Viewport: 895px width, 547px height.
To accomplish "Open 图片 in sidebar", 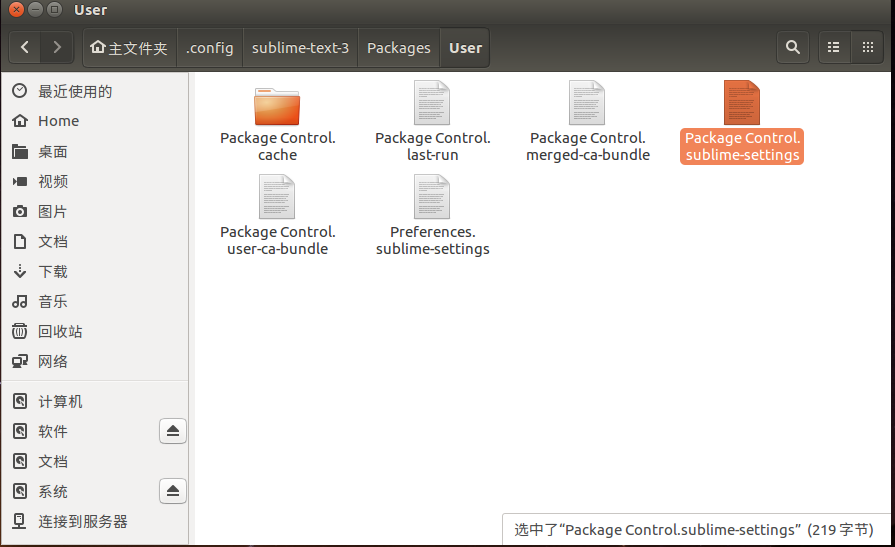I will coord(94,212).
